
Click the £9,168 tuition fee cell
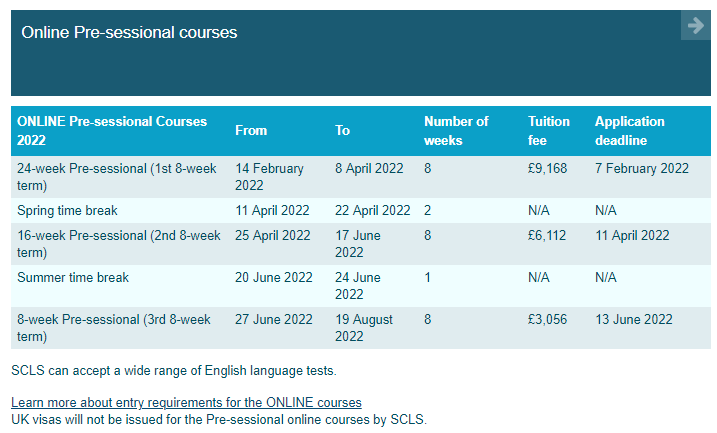point(547,168)
